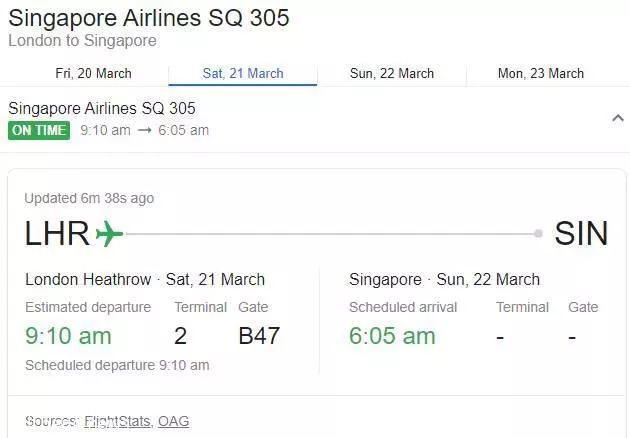Click the flight row header Singapore Airlines SQ 305
The height and width of the screenshot is (438, 630).
coord(102,108)
